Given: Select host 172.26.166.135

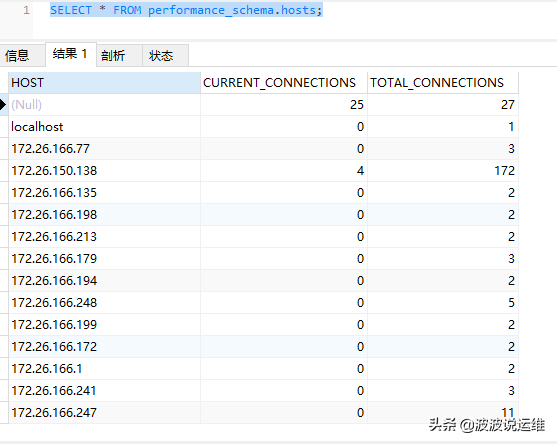Looking at the screenshot, I should point(104,193).
